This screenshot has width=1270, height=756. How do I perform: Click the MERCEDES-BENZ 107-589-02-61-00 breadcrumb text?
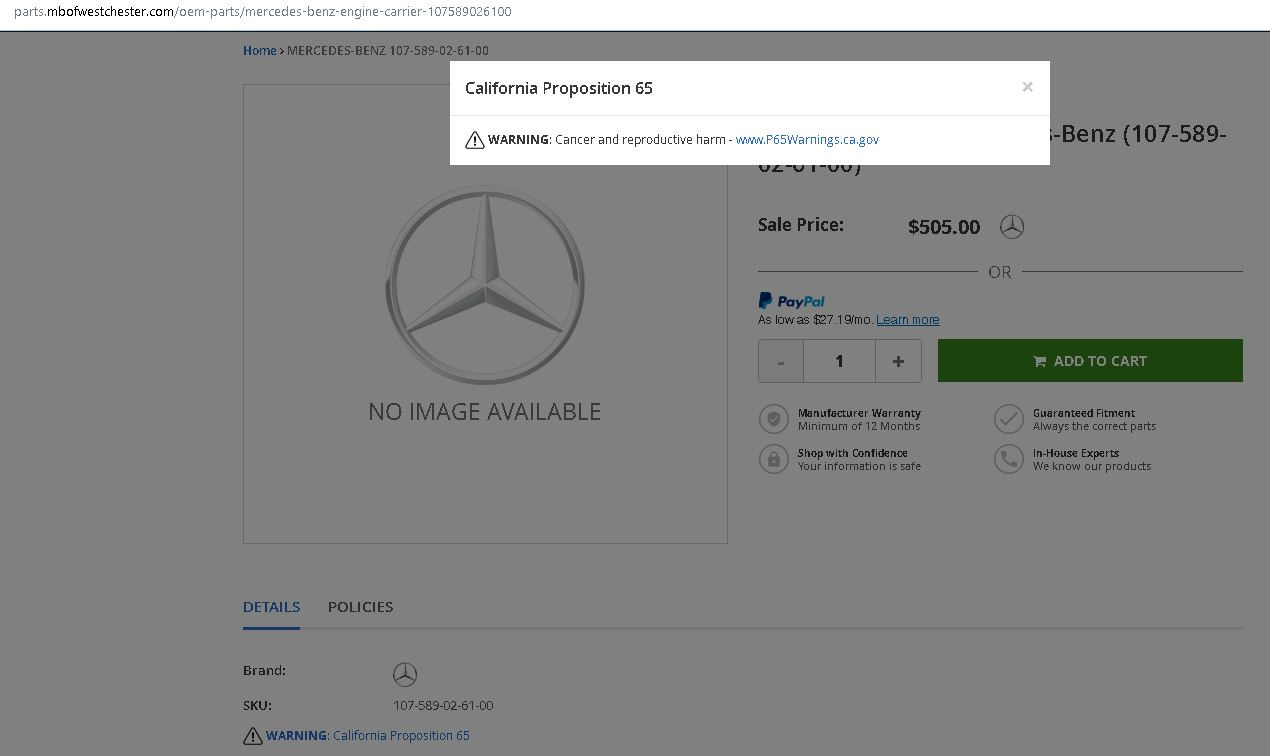click(388, 51)
